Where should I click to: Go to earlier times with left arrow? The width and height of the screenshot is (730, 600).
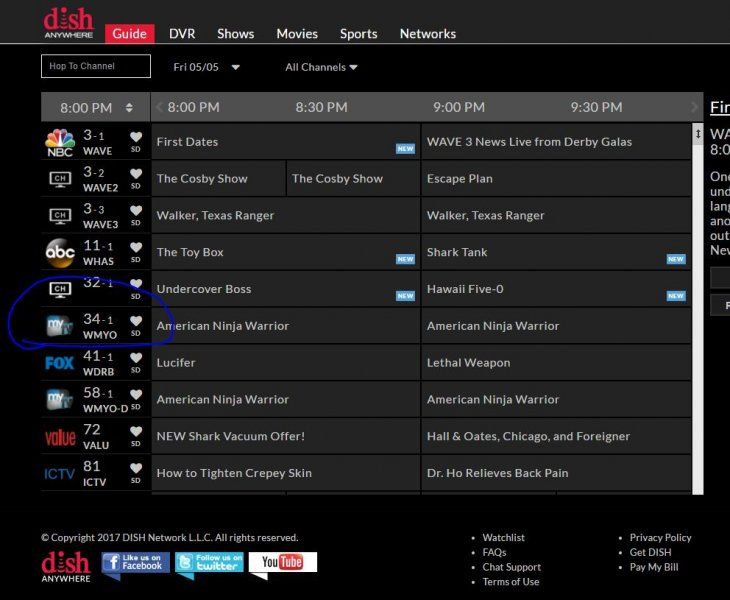coord(159,108)
